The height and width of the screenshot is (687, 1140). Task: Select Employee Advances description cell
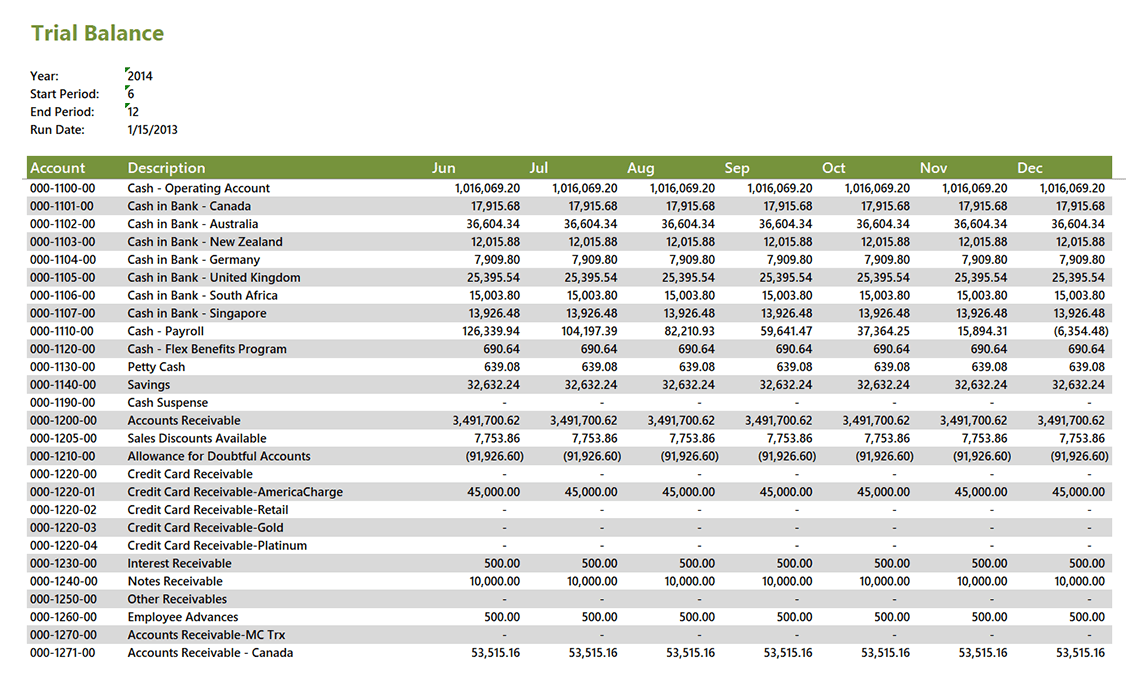point(183,617)
